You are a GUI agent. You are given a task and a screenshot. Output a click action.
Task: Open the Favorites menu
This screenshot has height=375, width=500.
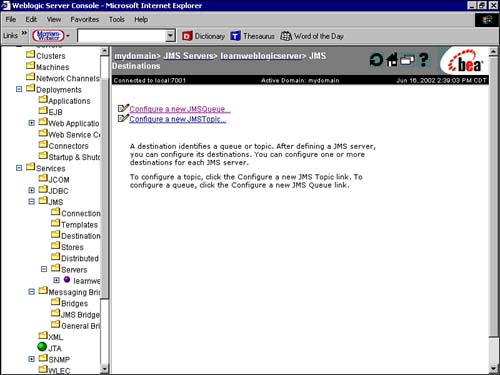(85, 20)
